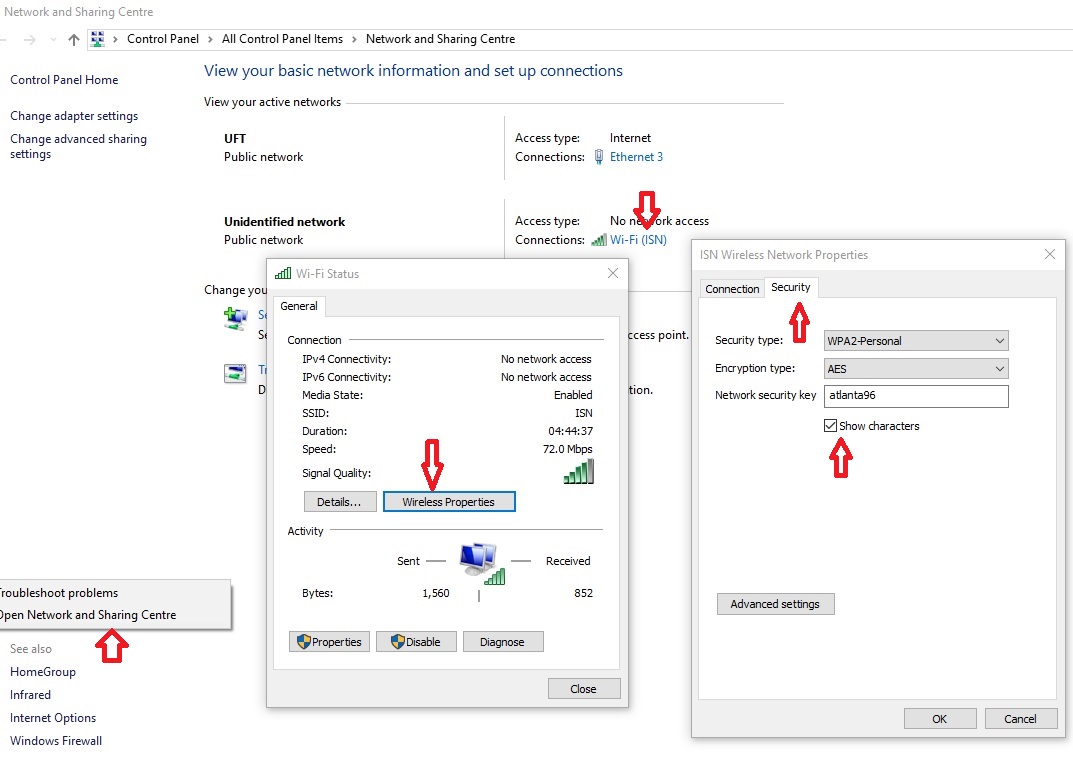This screenshot has height=768, width=1073.
Task: Open Change adapter settings
Action: [73, 115]
